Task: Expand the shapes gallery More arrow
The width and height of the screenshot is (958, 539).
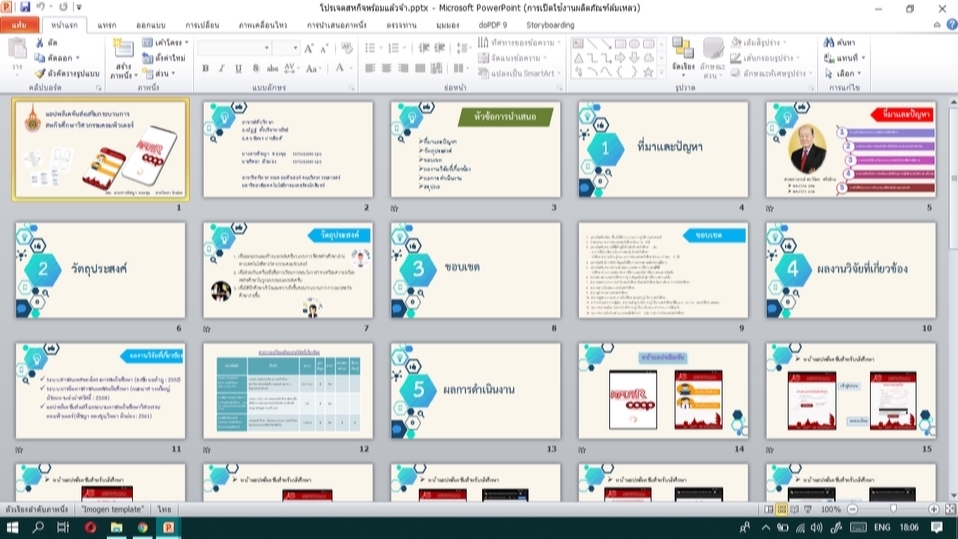Action: [661, 73]
